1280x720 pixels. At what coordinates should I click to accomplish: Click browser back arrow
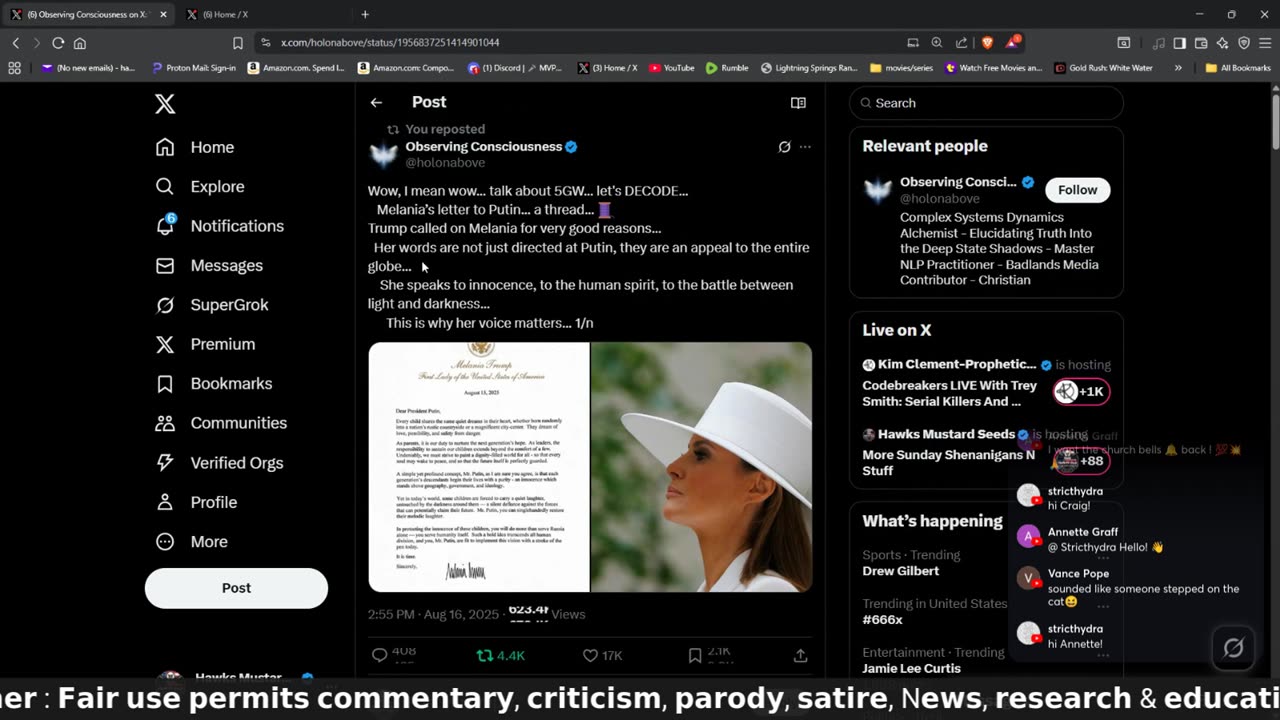(15, 43)
